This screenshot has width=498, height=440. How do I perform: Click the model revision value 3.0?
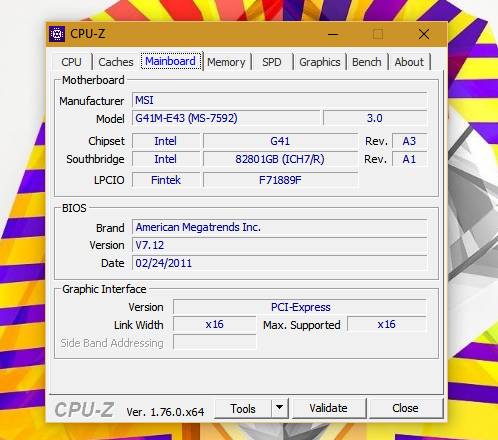pos(375,118)
